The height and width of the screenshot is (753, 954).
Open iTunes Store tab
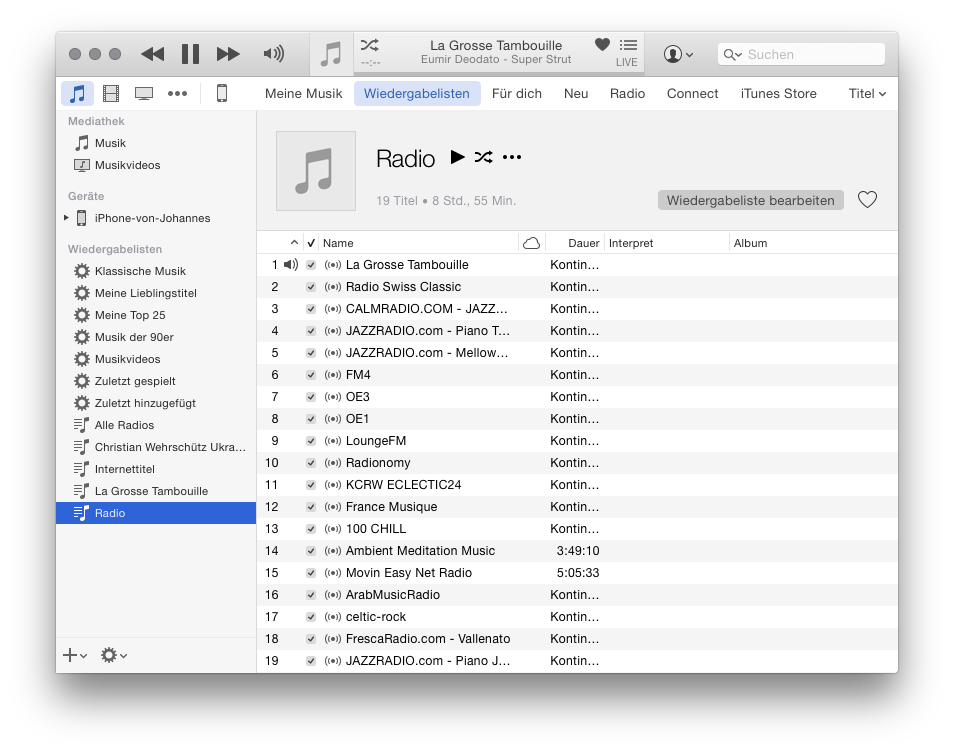778,94
